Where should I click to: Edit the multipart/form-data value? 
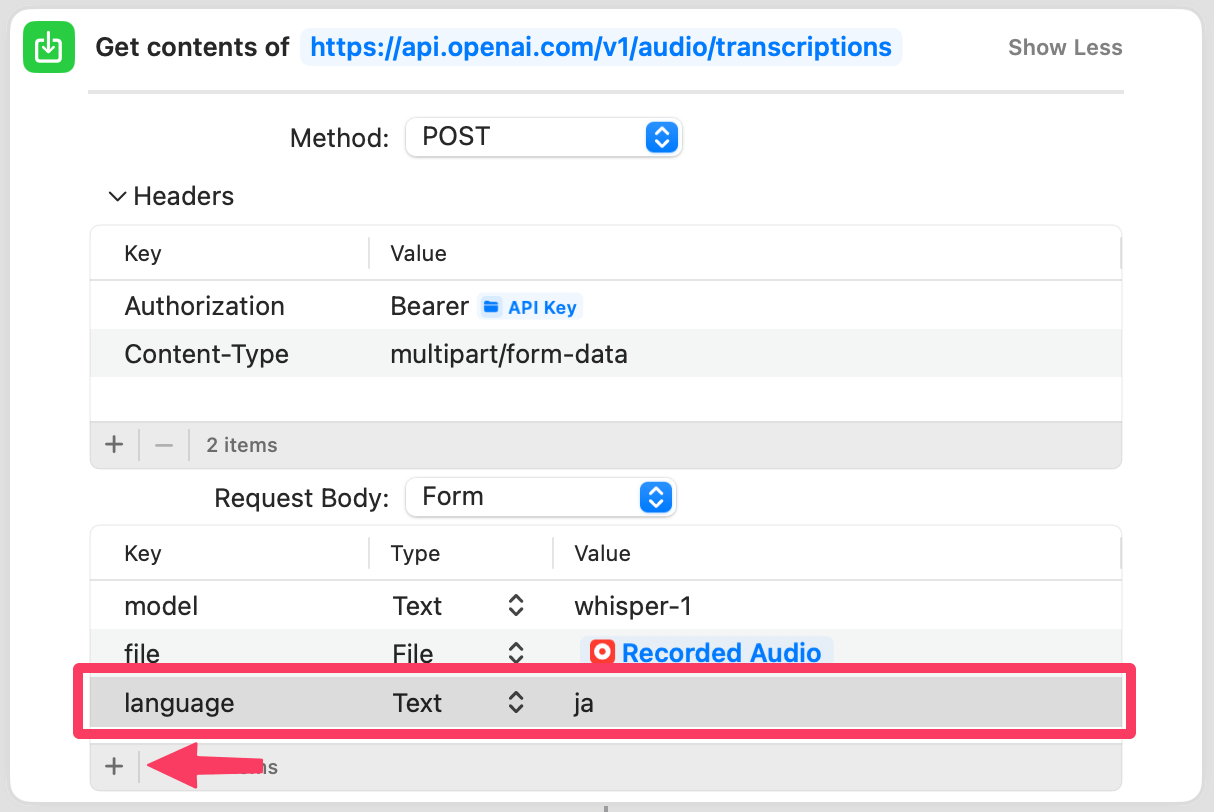(x=509, y=354)
